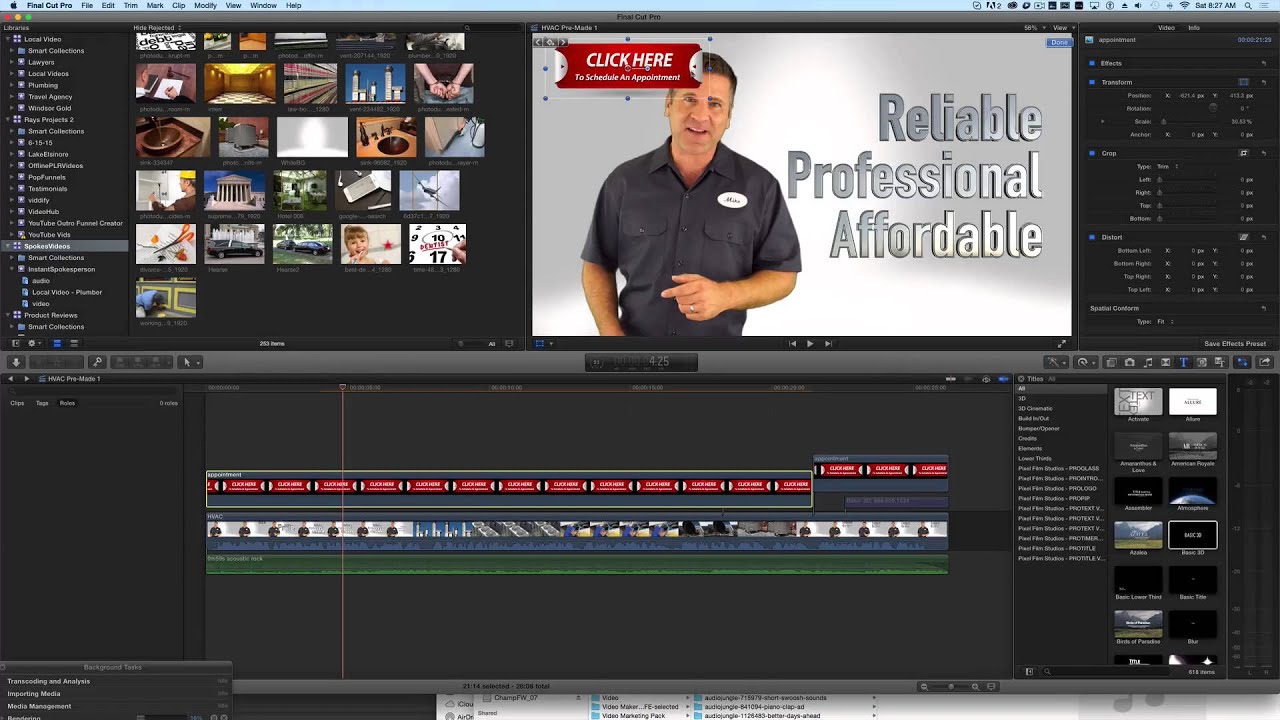Show Distort onscreen controls icon
Image resolution: width=1280 pixels, height=720 pixels.
[1244, 237]
